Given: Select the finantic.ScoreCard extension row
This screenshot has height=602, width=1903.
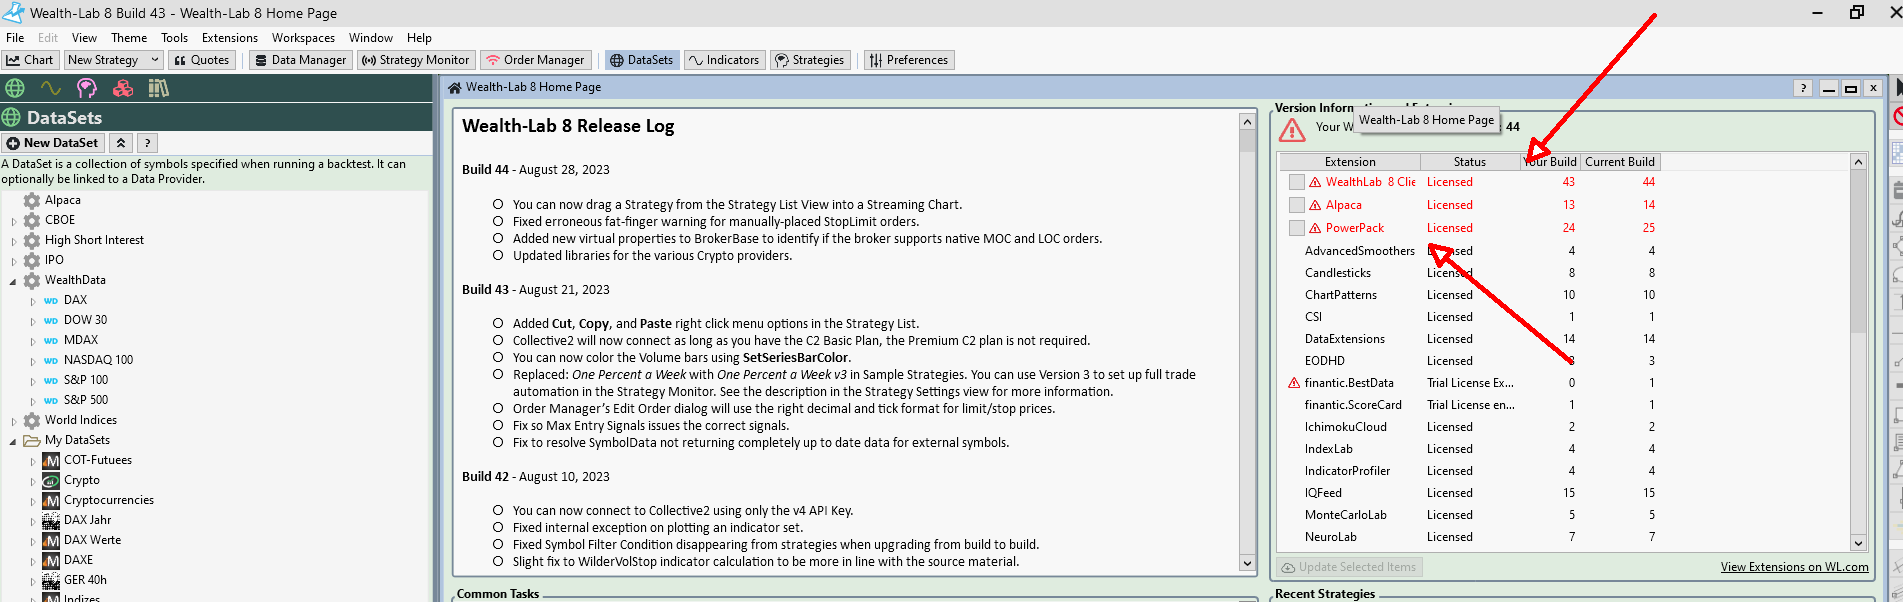Looking at the screenshot, I should (1565, 405).
